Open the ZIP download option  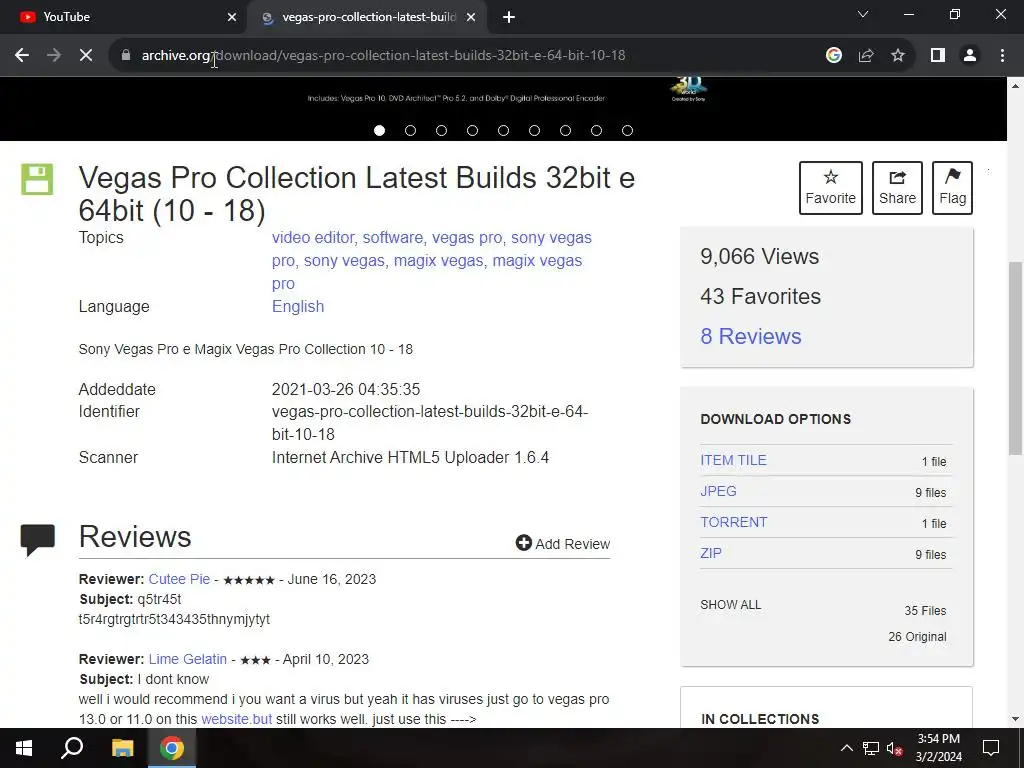click(x=711, y=553)
